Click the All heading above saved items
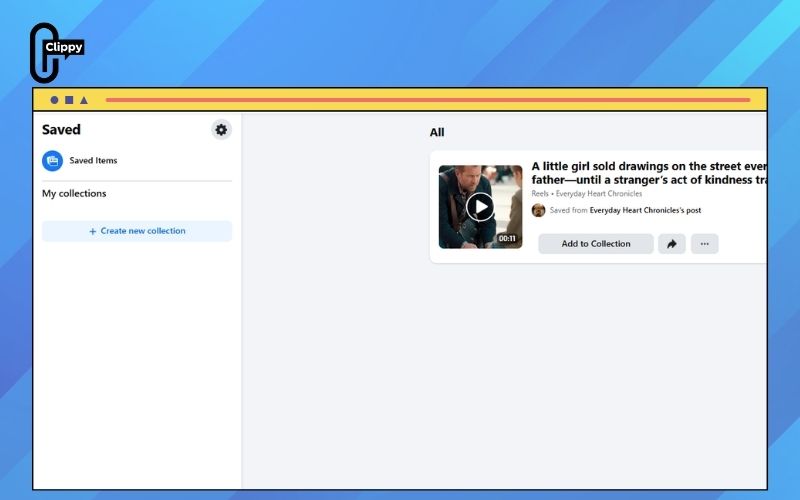Viewport: 800px width, 500px height. [x=437, y=133]
